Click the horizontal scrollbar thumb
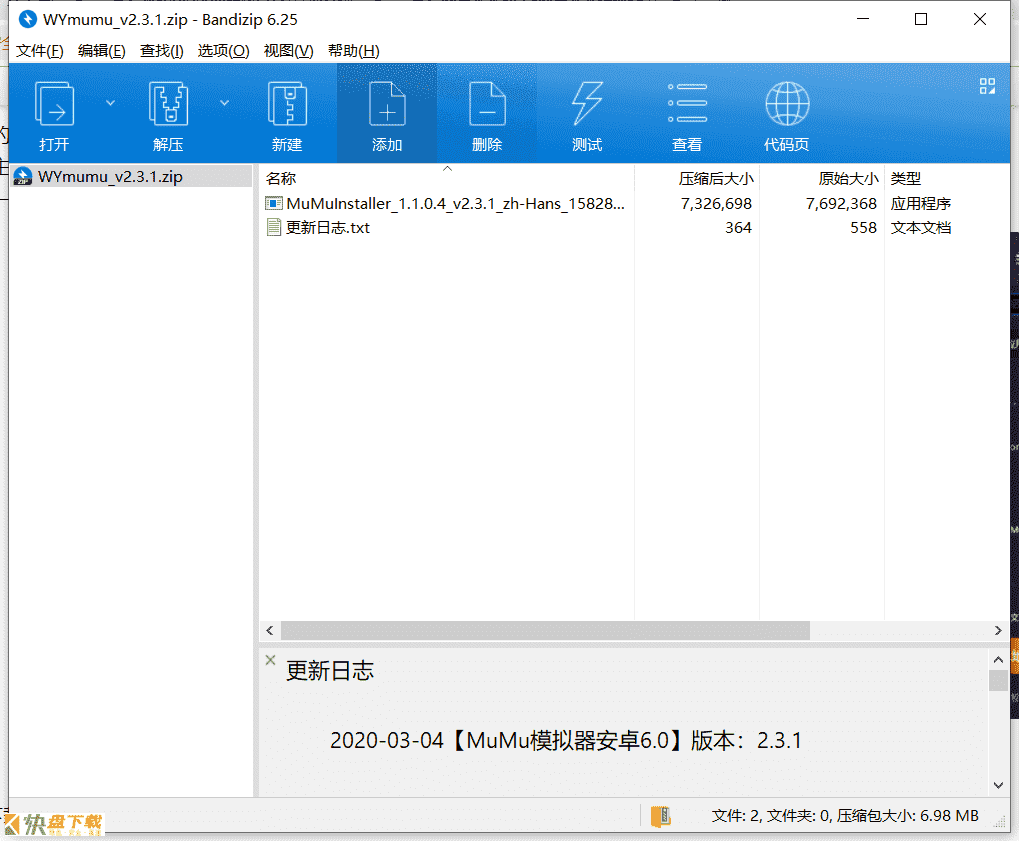 tap(545, 630)
